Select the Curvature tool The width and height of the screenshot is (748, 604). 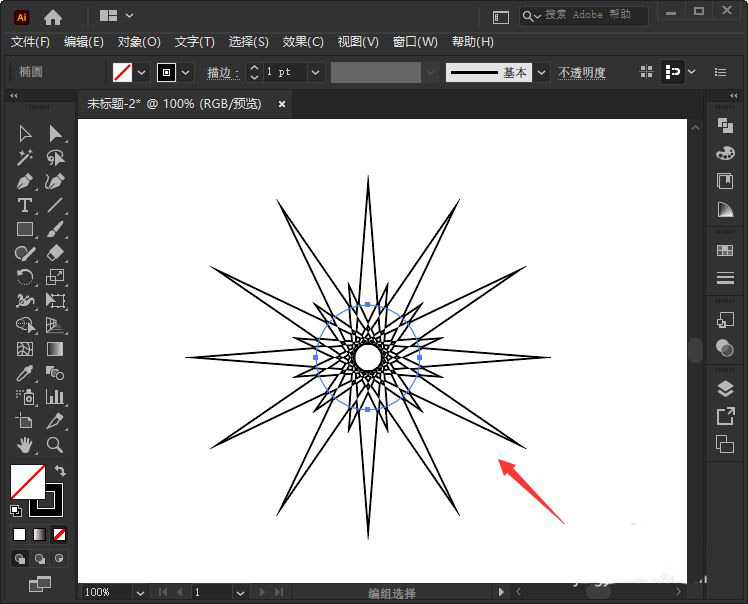coord(55,182)
